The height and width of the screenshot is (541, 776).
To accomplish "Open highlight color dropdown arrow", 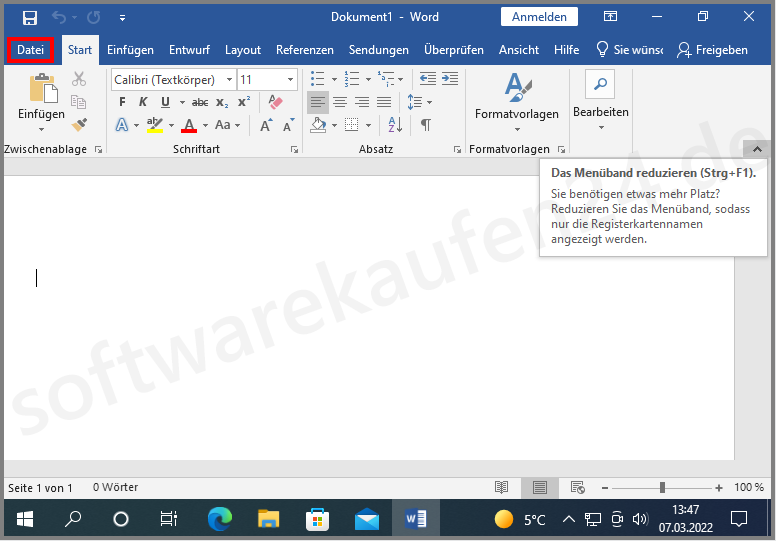I will (171, 125).
